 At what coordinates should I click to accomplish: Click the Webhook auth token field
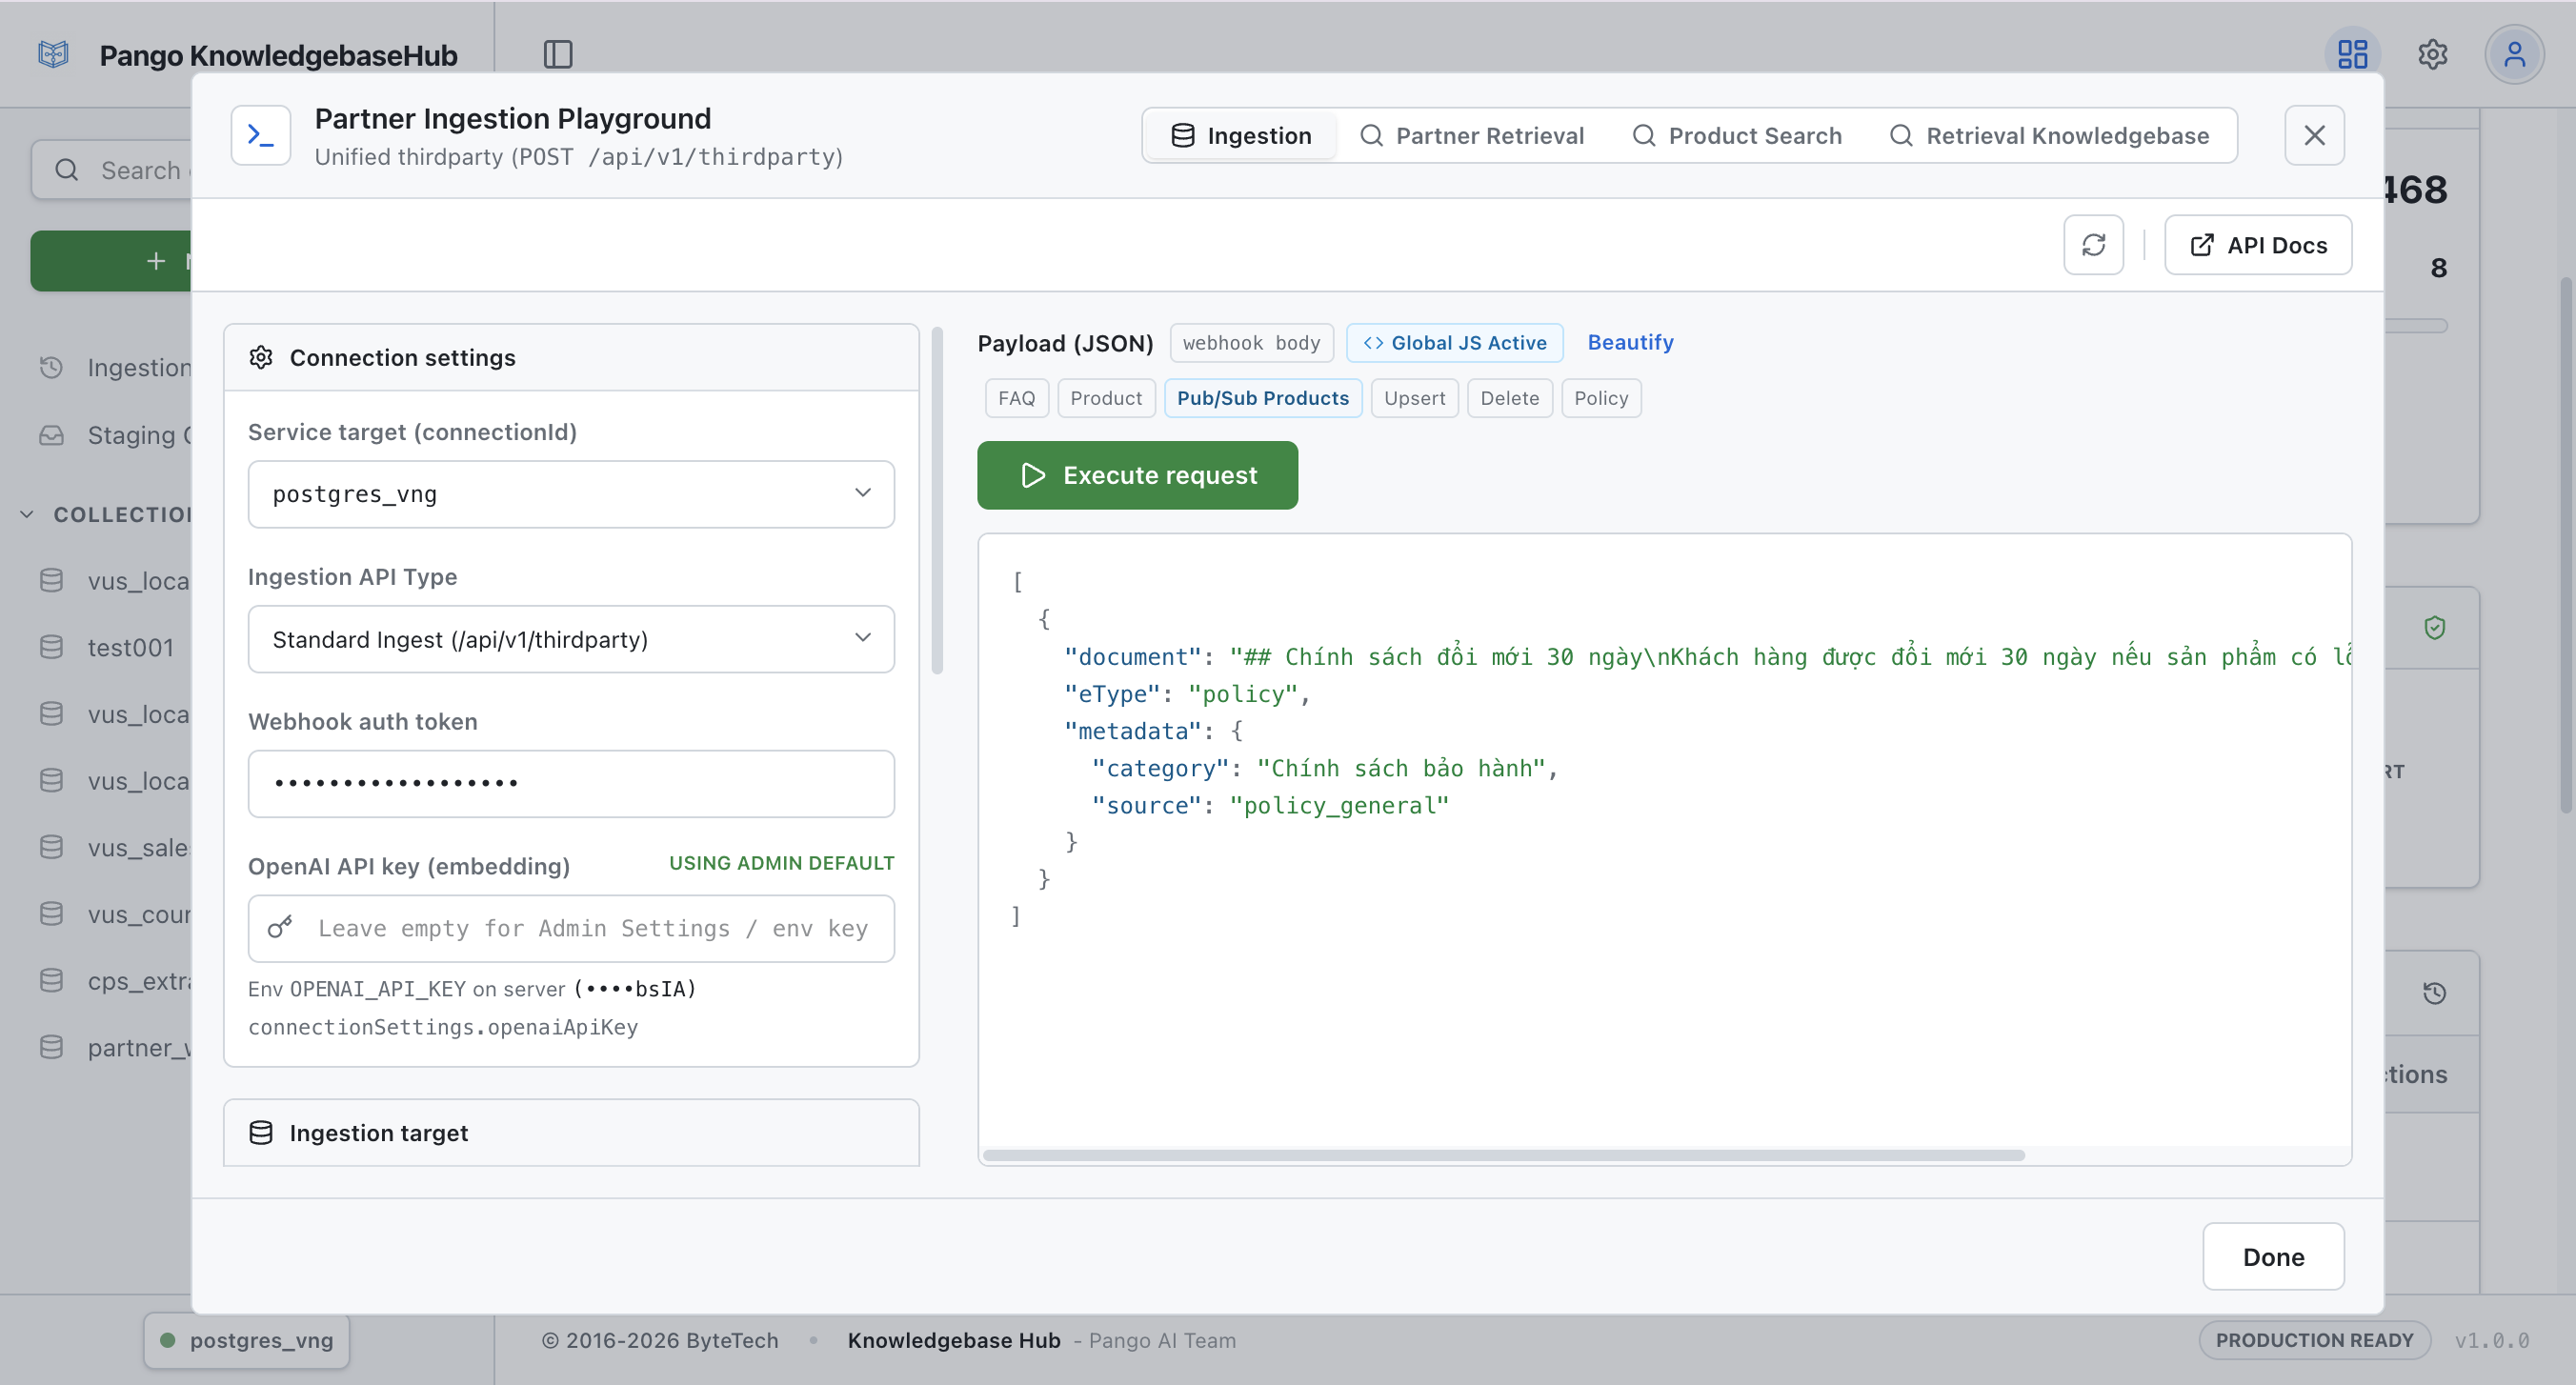pos(571,784)
